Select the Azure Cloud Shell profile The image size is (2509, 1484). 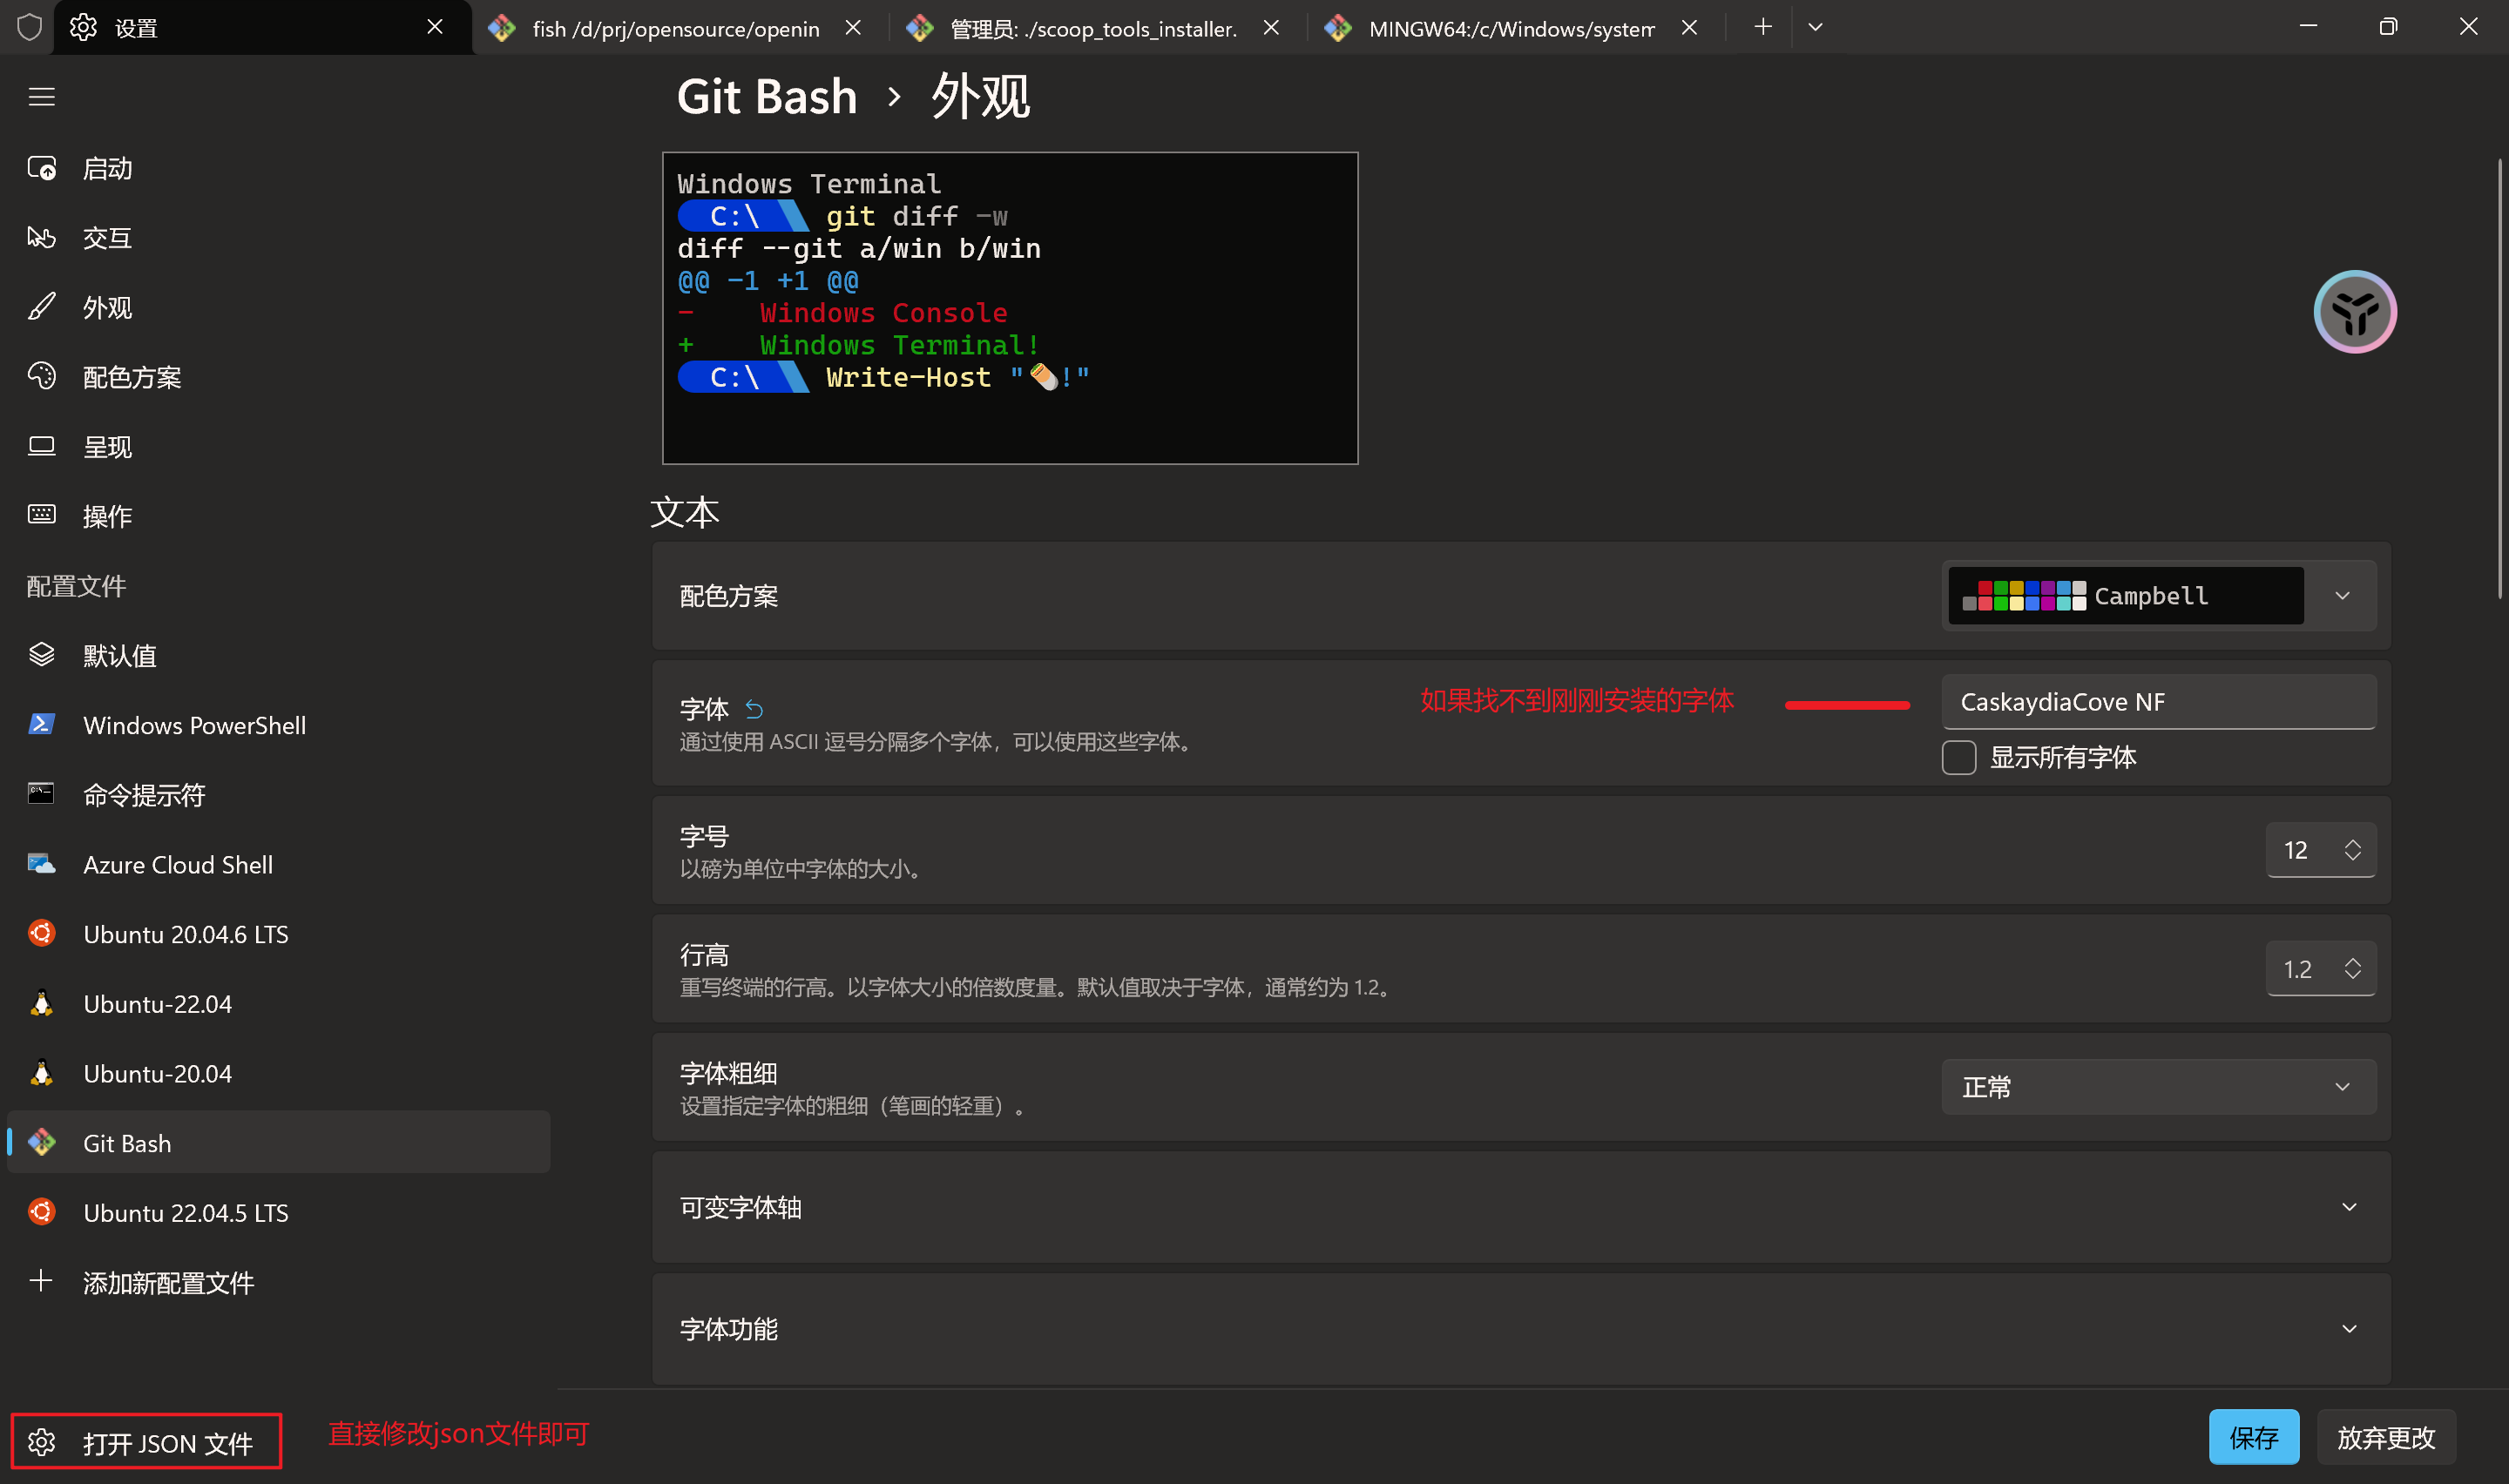pyautogui.click(x=279, y=864)
